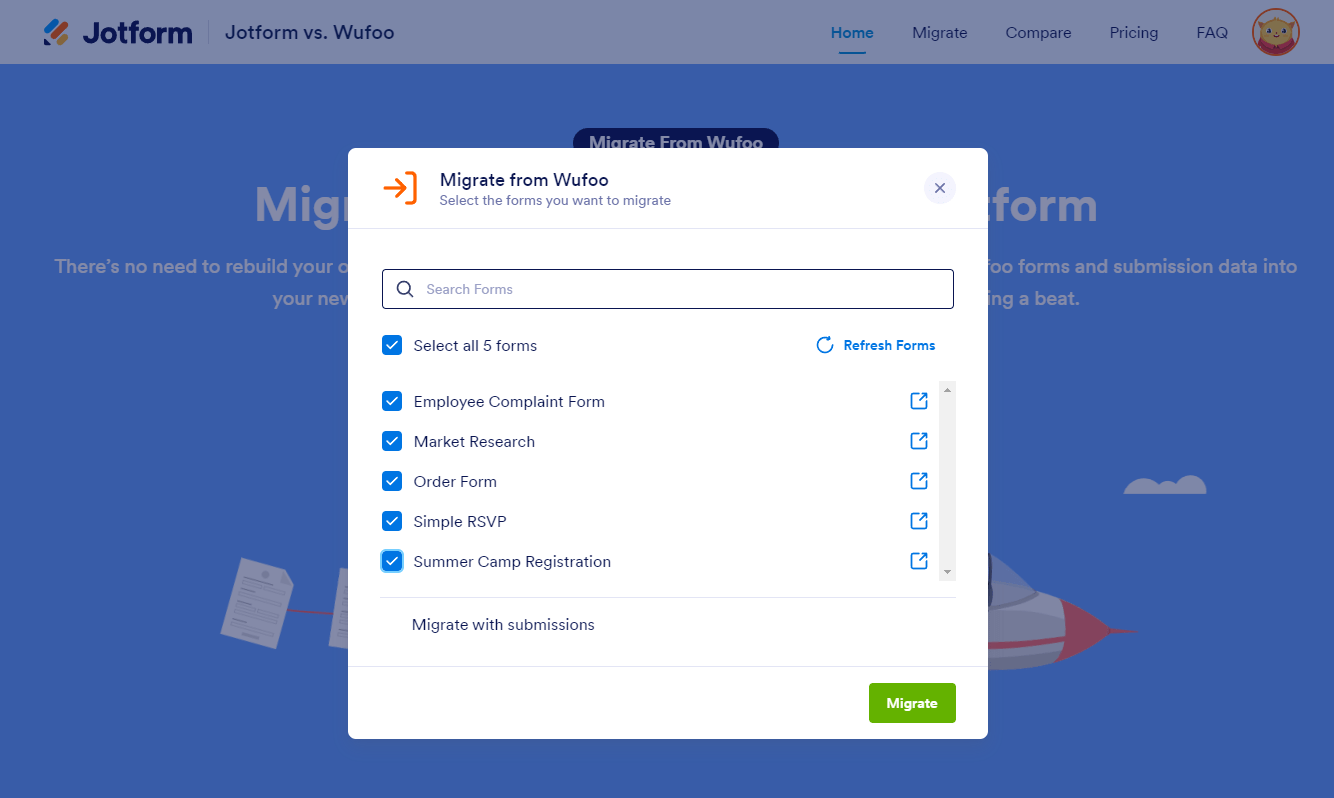Screen dimensions: 1334x798
Task: Open Order Form external link icon
Action: [919, 481]
